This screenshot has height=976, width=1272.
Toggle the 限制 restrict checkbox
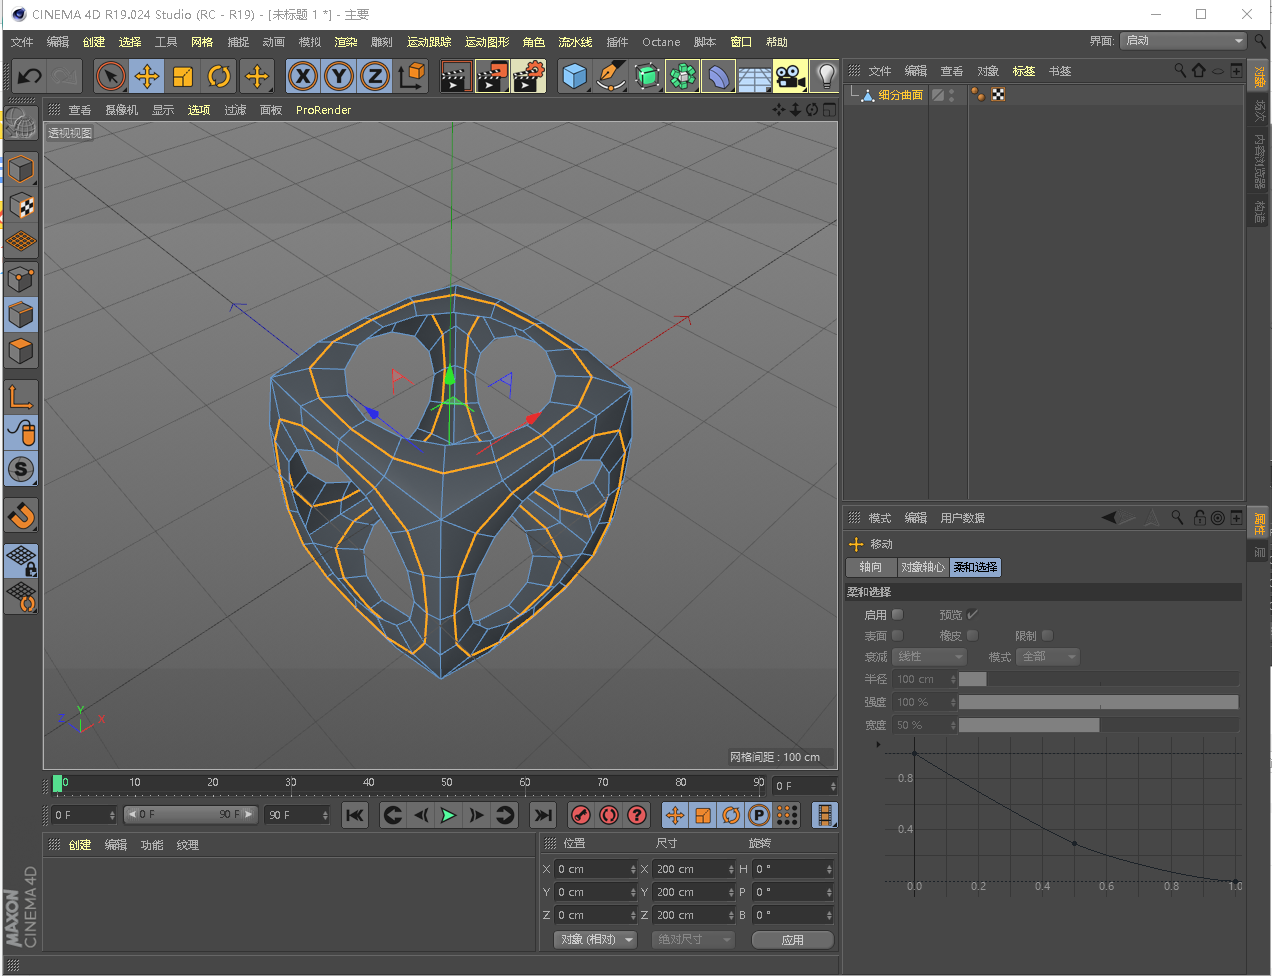(x=1047, y=636)
